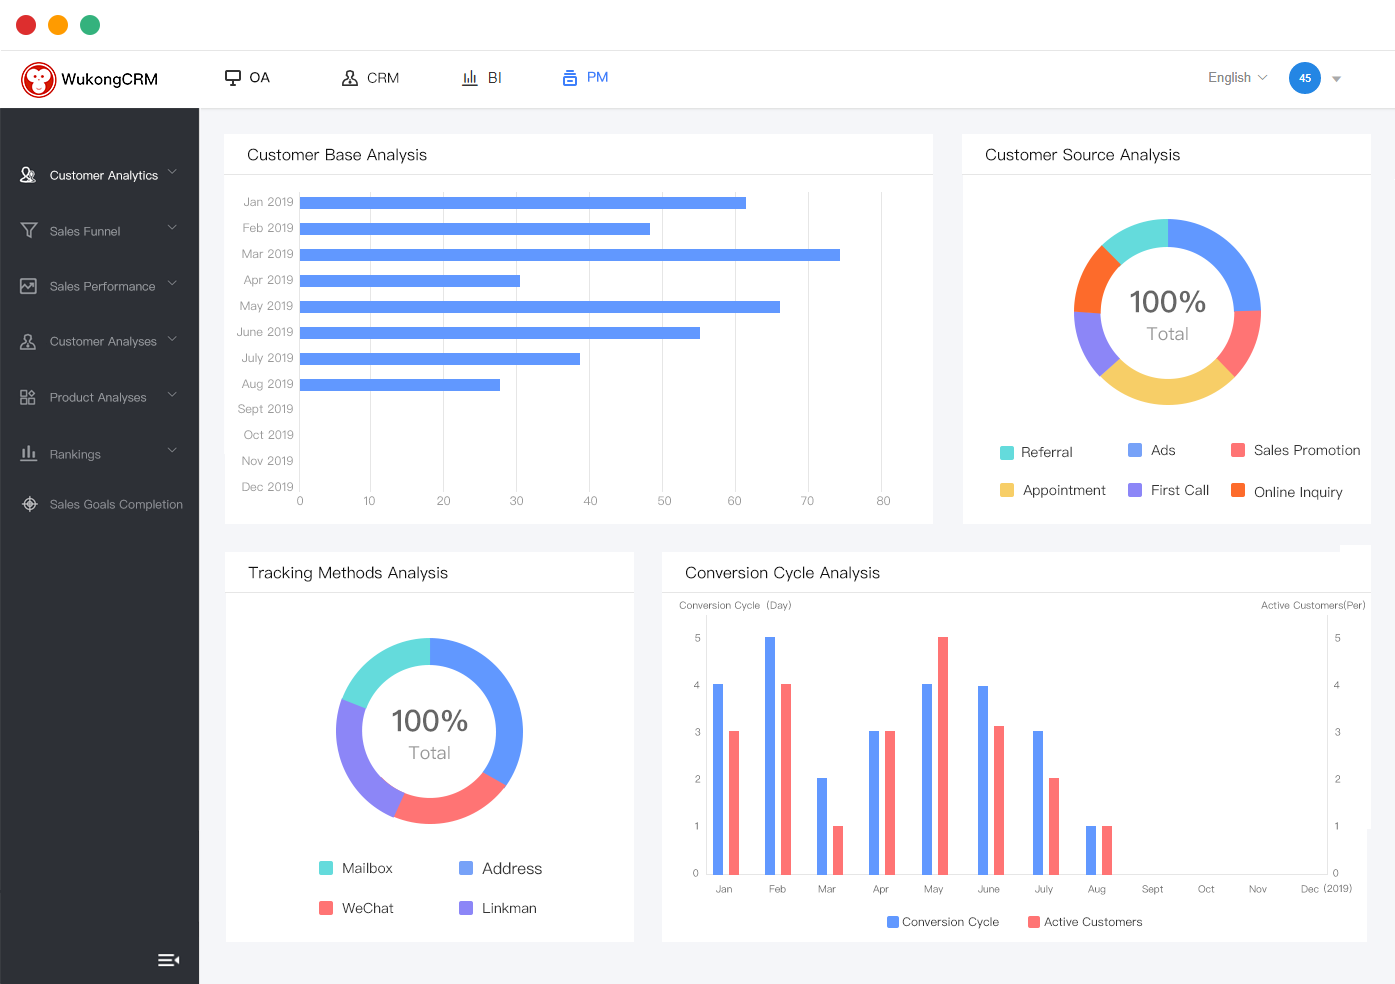Click the Sales Performance chart icon
The width and height of the screenshot is (1395, 984).
coord(28,286)
